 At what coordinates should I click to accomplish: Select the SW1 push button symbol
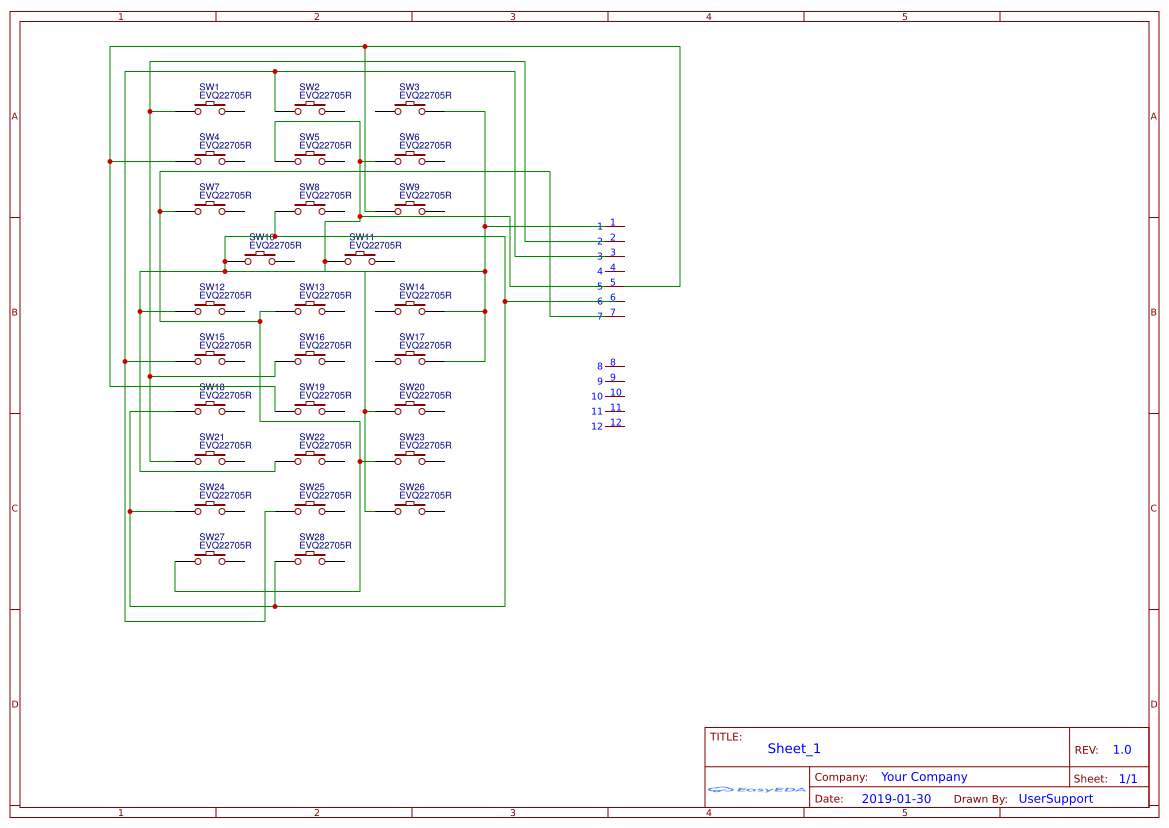(x=210, y=110)
